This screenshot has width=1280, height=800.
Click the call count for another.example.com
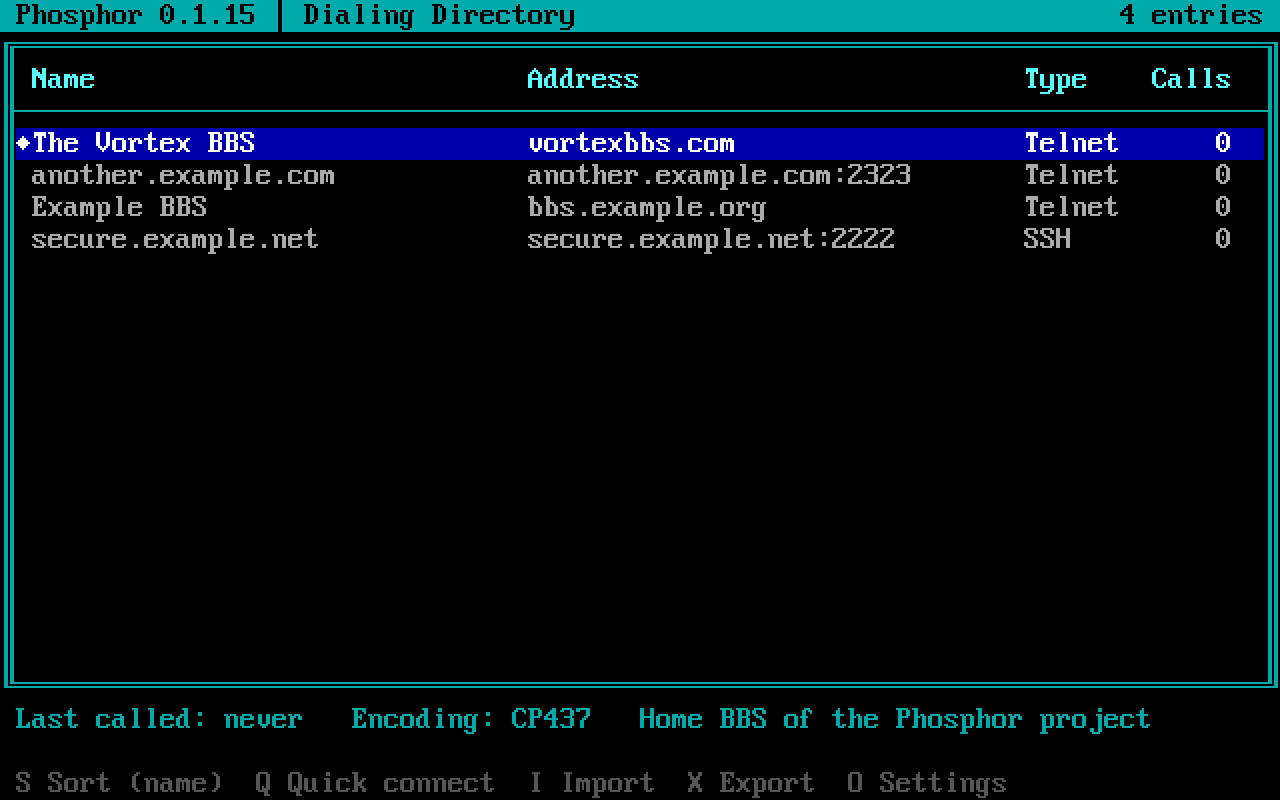tap(1223, 175)
